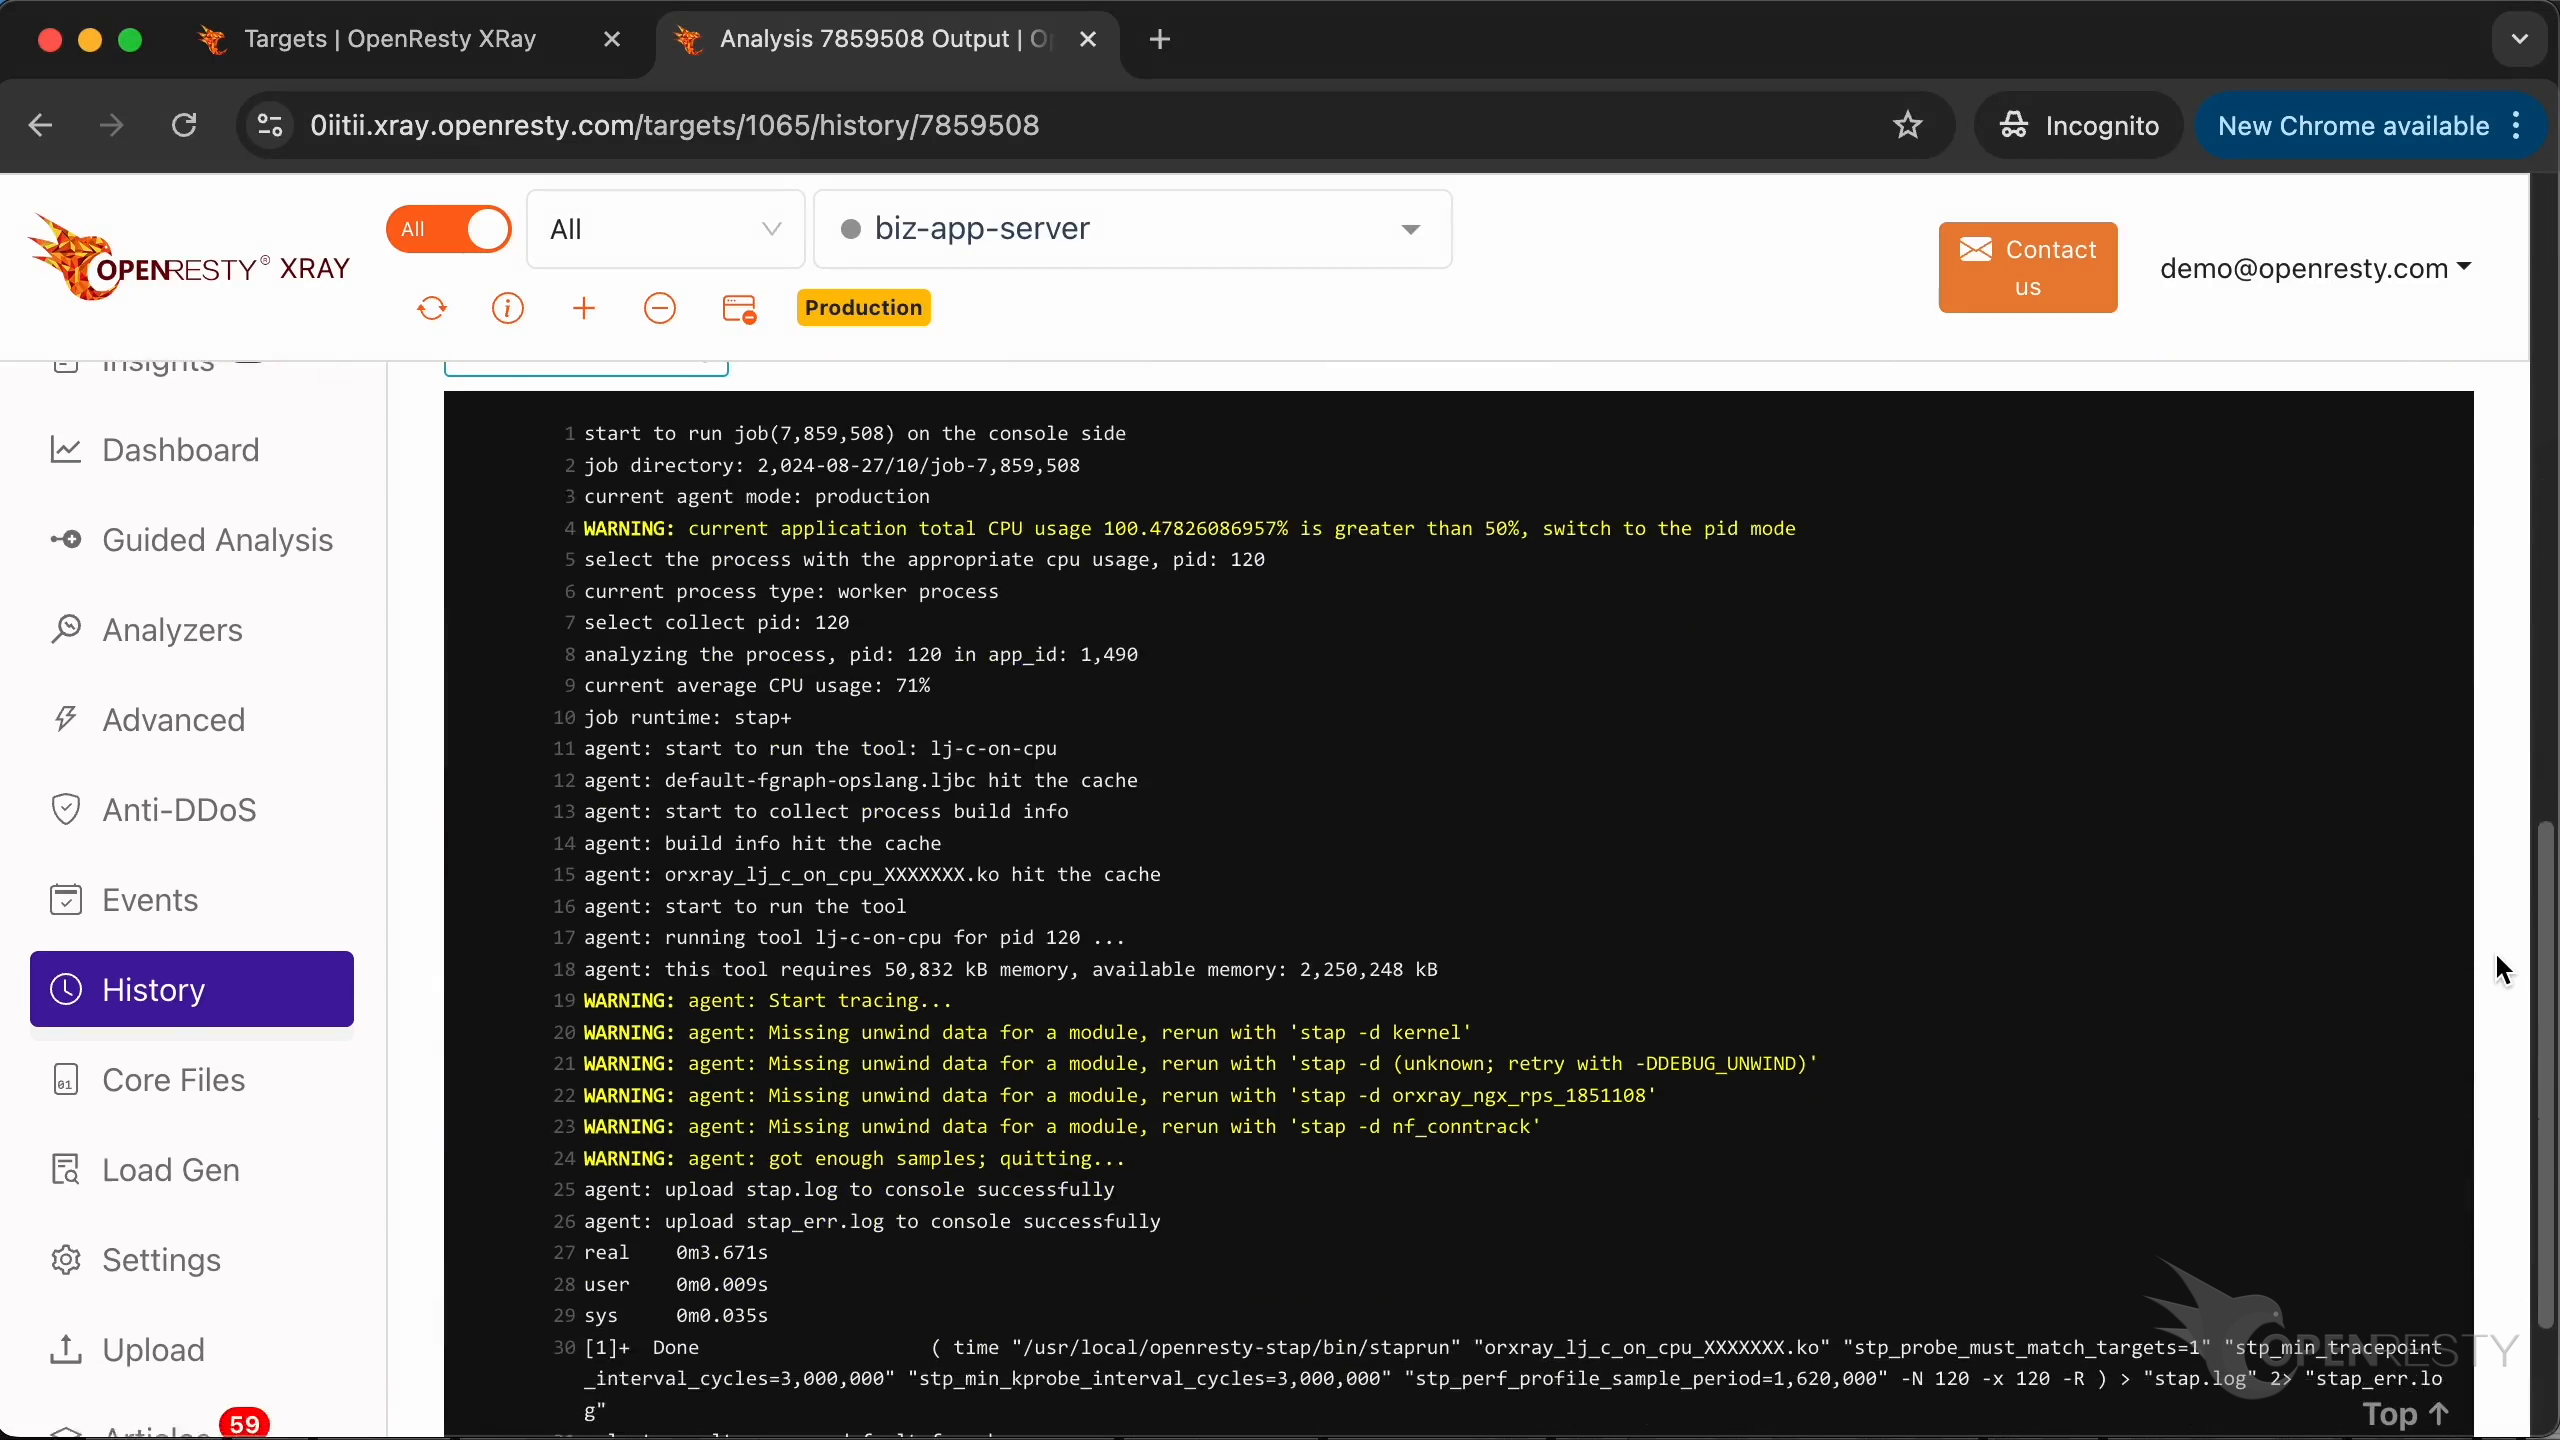This screenshot has height=1440, width=2560.
Task: Open Settings in the sidebar
Action: pyautogui.click(x=161, y=1260)
